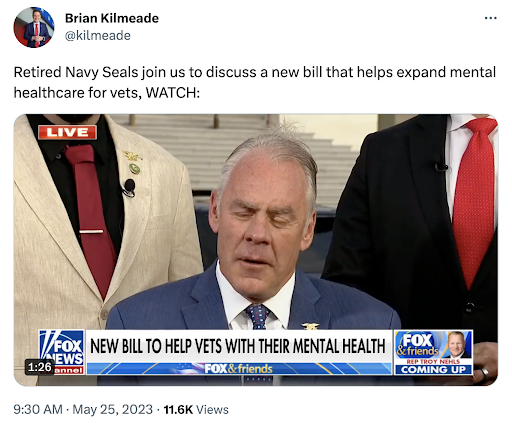Viewport: 512px width, 428px height.
Task: Click the Fox & Friends coming up graphic
Action: (433, 352)
